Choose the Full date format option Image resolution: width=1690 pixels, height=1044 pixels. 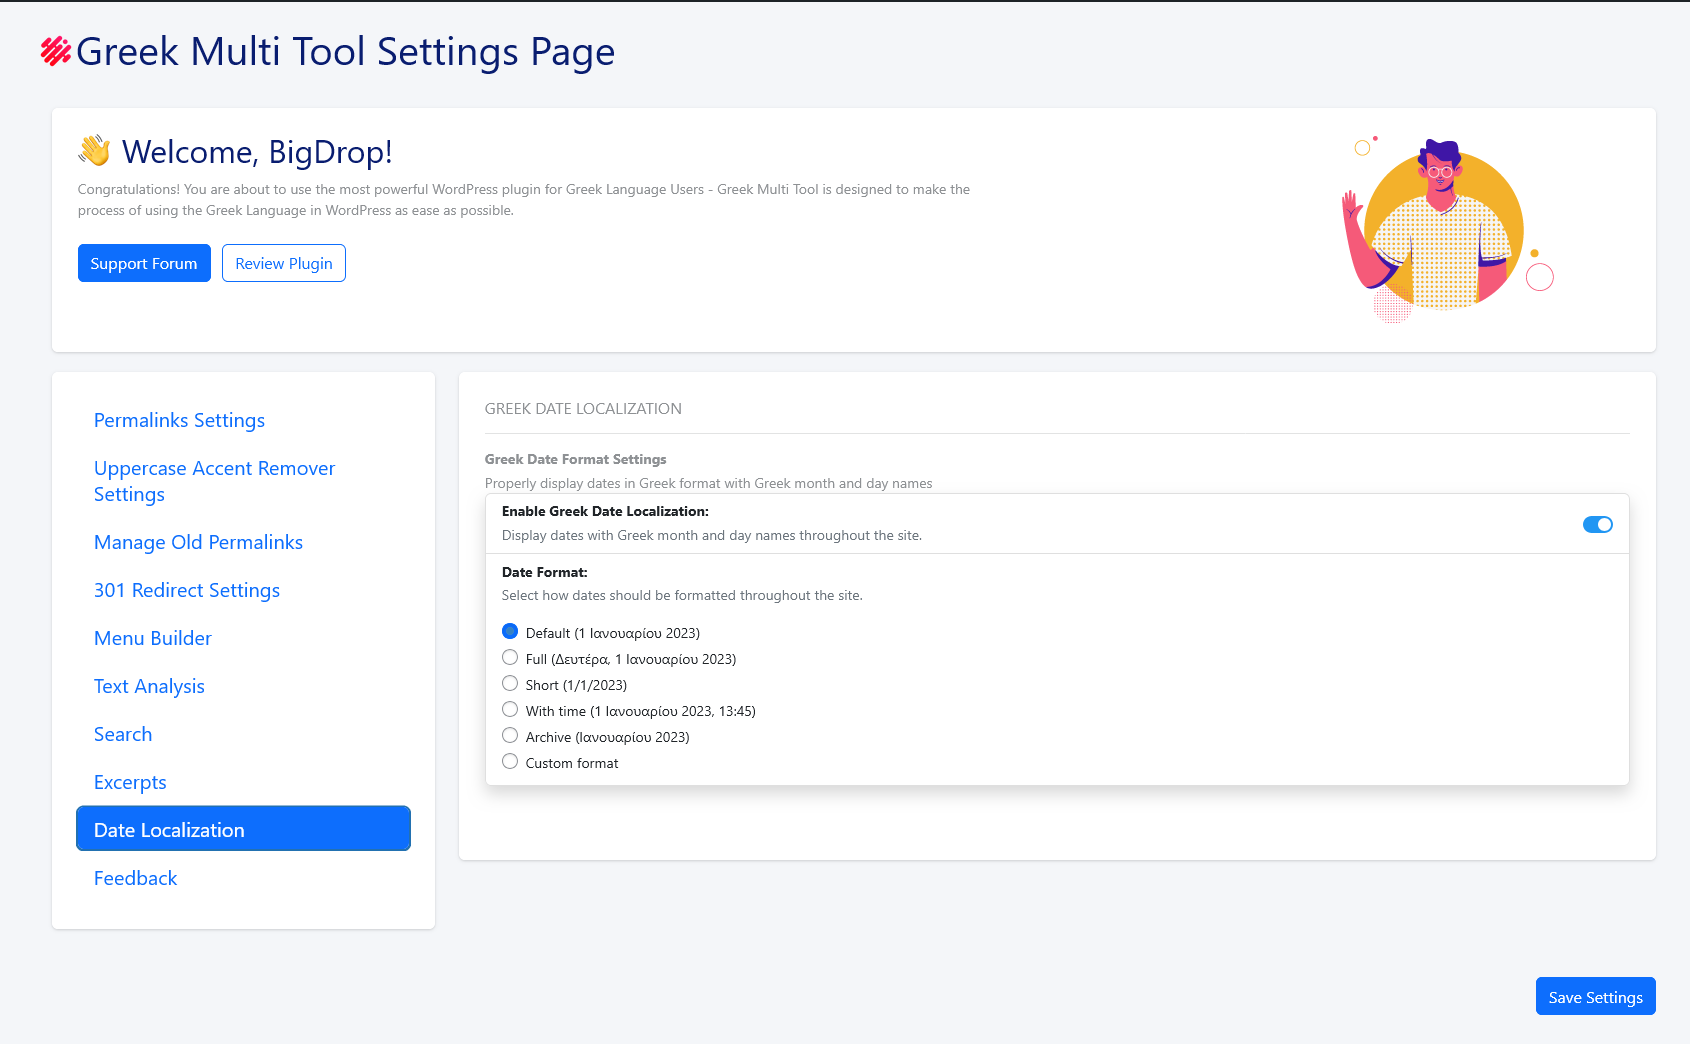coord(510,658)
